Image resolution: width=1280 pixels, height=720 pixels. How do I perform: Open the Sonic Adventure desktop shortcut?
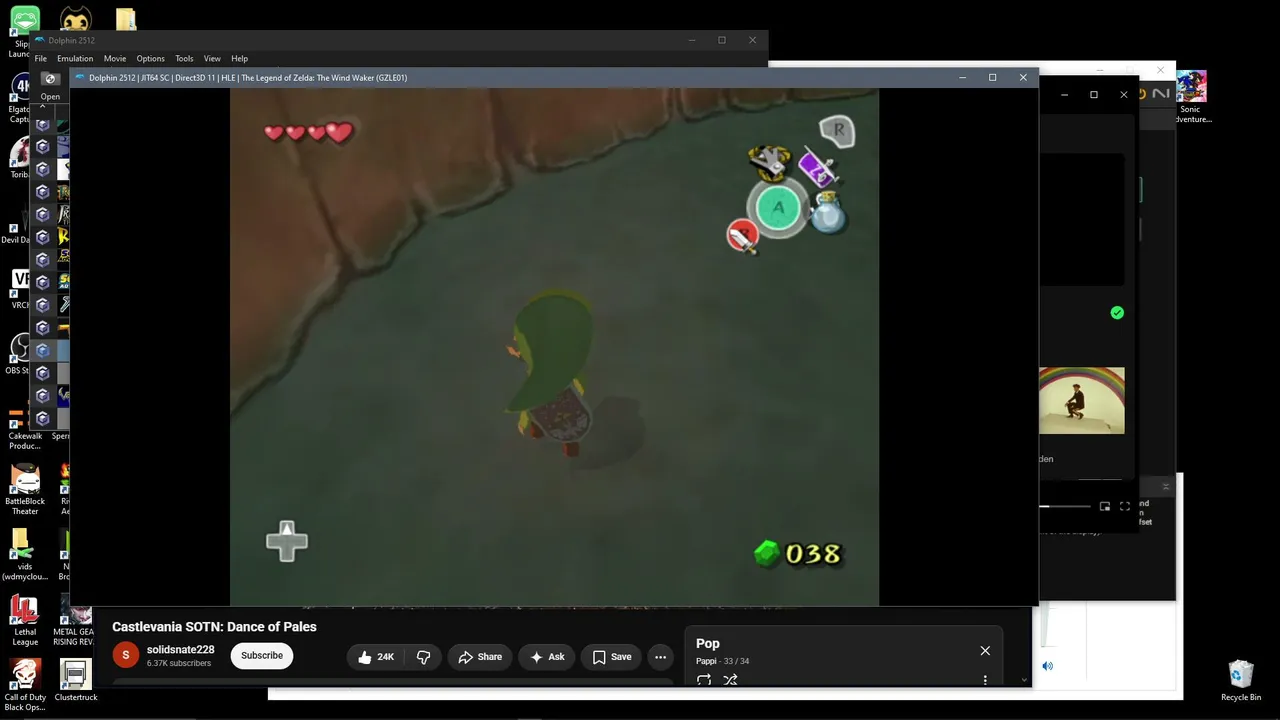[1191, 97]
